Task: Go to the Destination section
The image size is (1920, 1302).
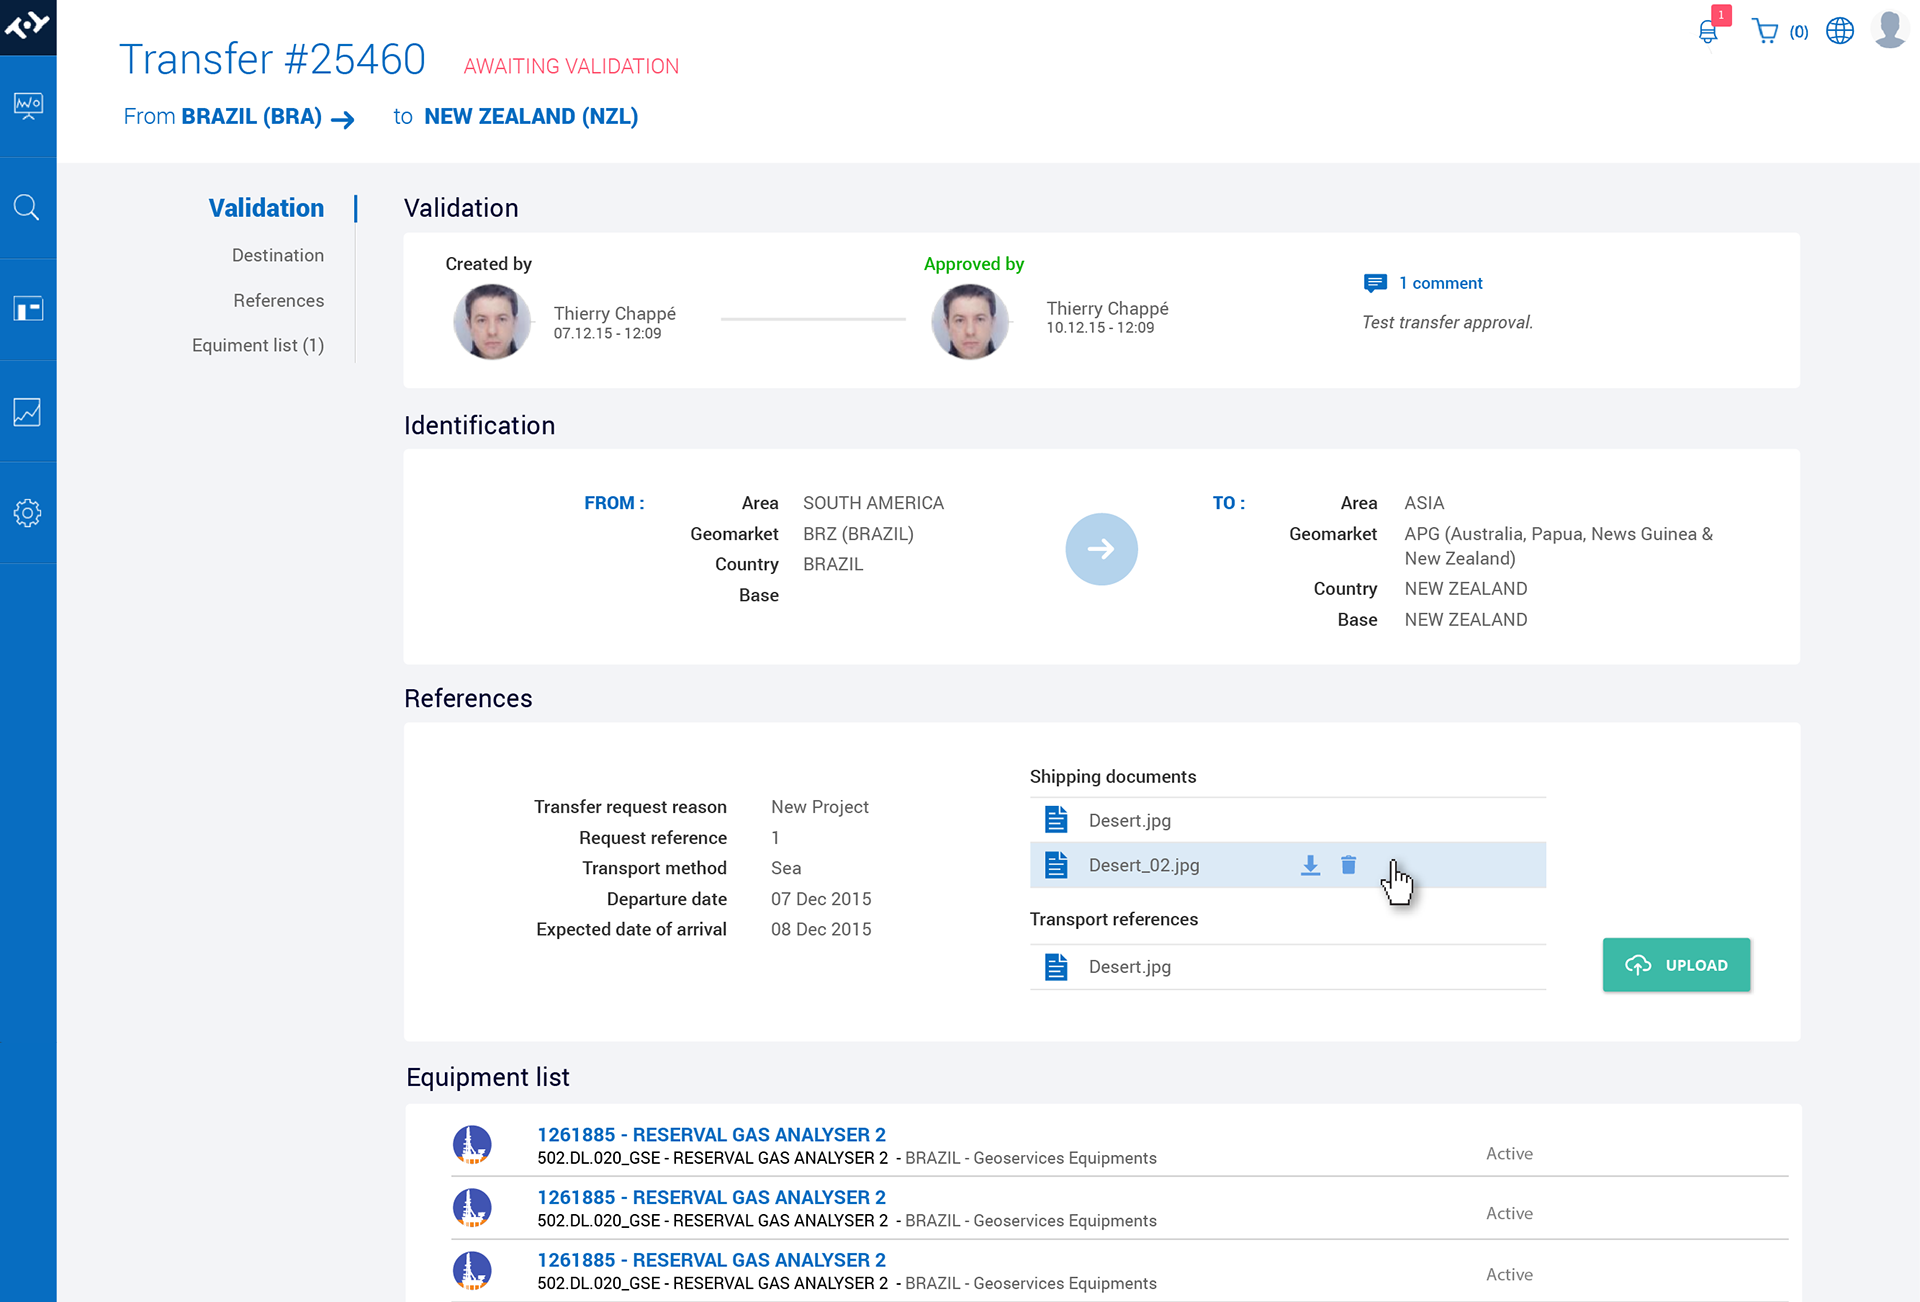Action: (277, 255)
